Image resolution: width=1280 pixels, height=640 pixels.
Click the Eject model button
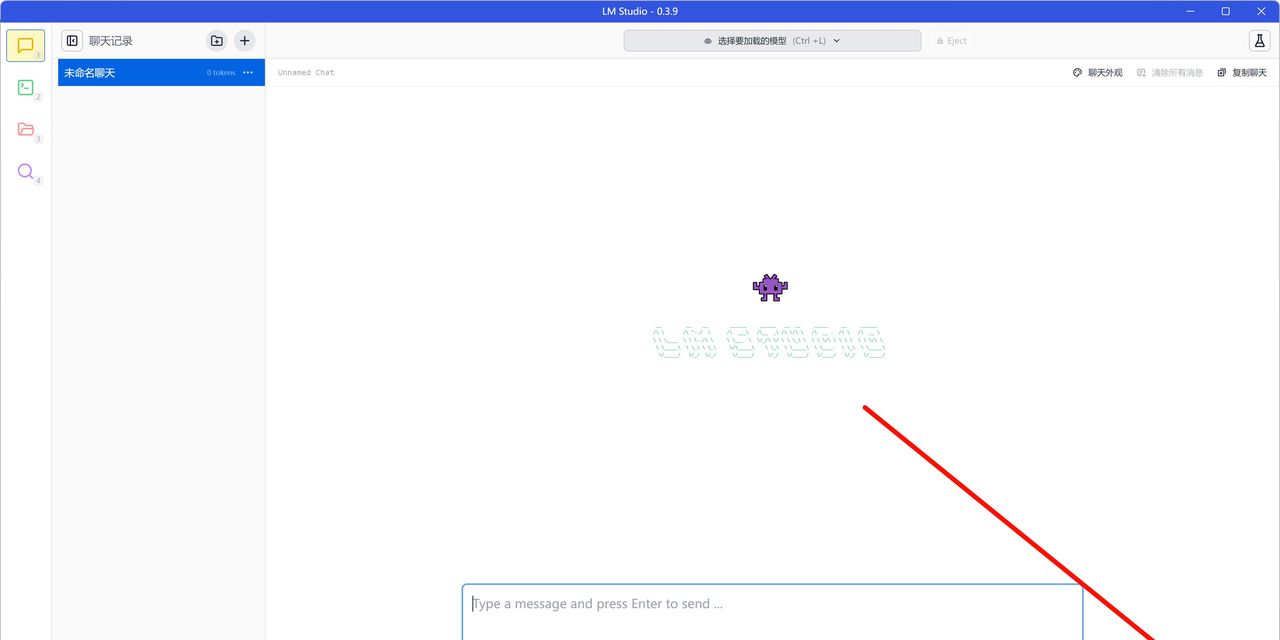pos(951,41)
